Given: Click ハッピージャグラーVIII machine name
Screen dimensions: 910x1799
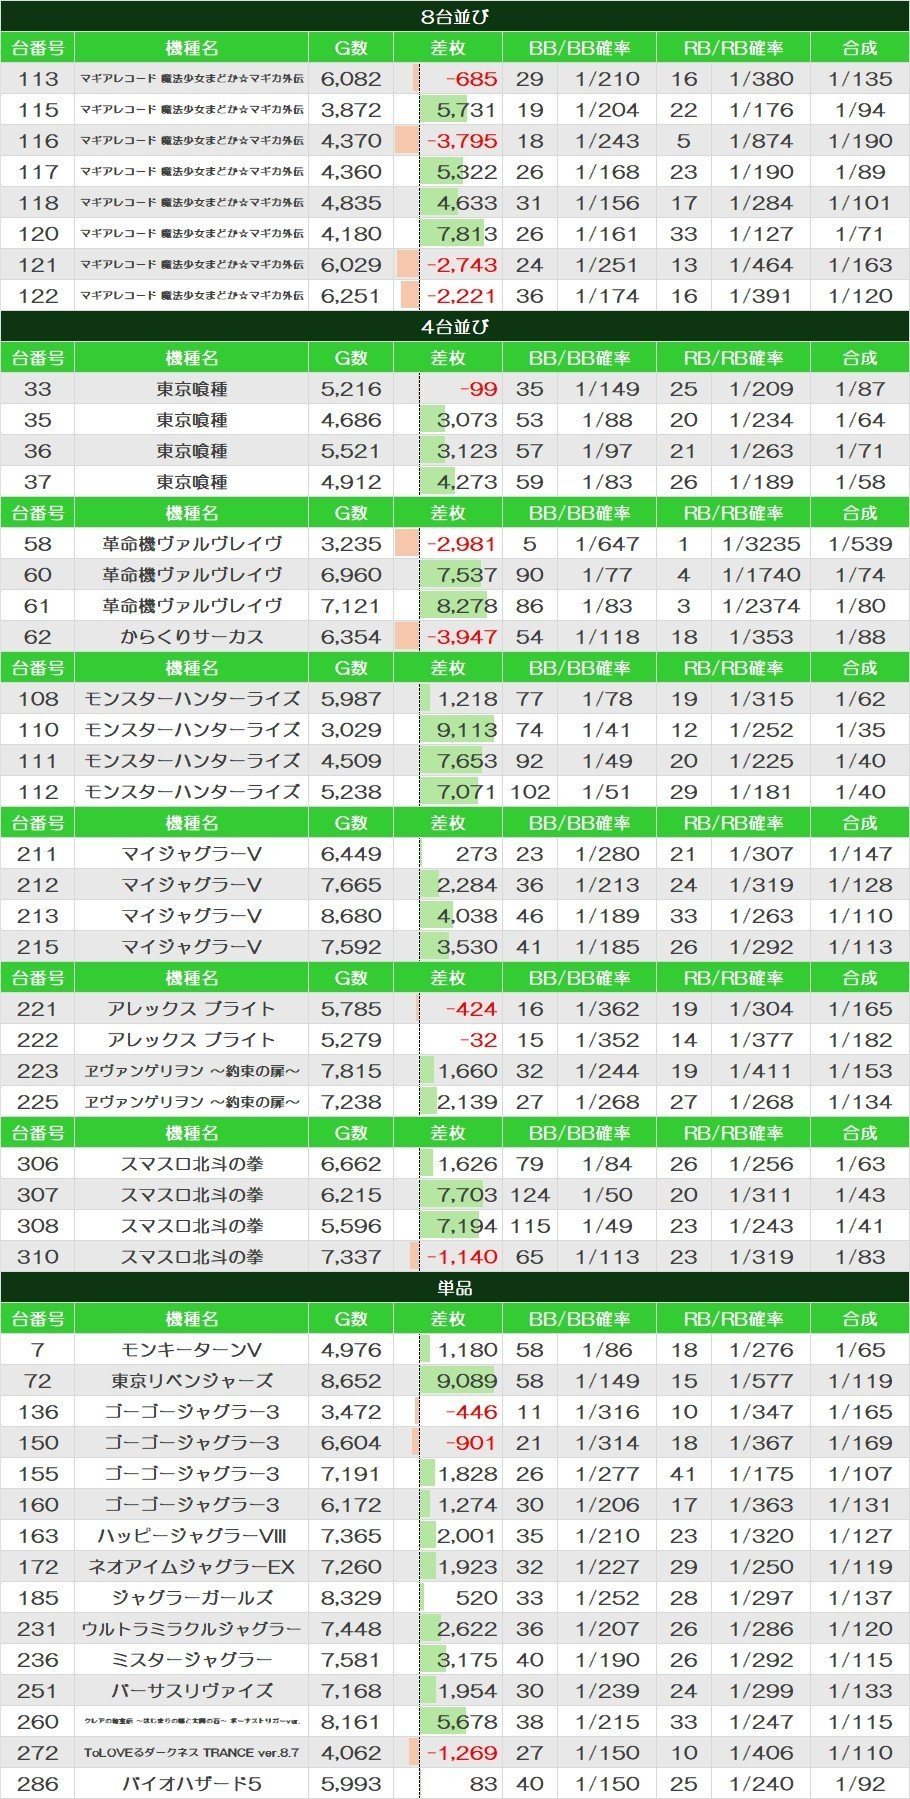Looking at the screenshot, I should tap(192, 1536).
